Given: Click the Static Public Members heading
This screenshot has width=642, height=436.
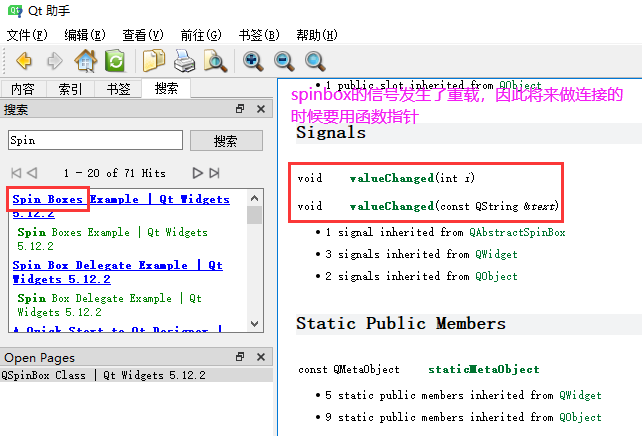Looking at the screenshot, I should pos(401,323).
